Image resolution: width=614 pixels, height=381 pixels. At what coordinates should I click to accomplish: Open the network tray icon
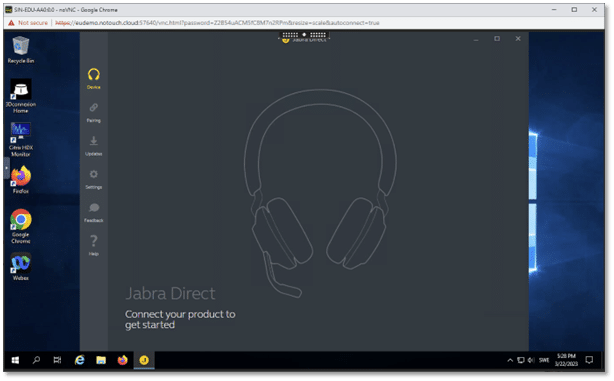click(520, 361)
